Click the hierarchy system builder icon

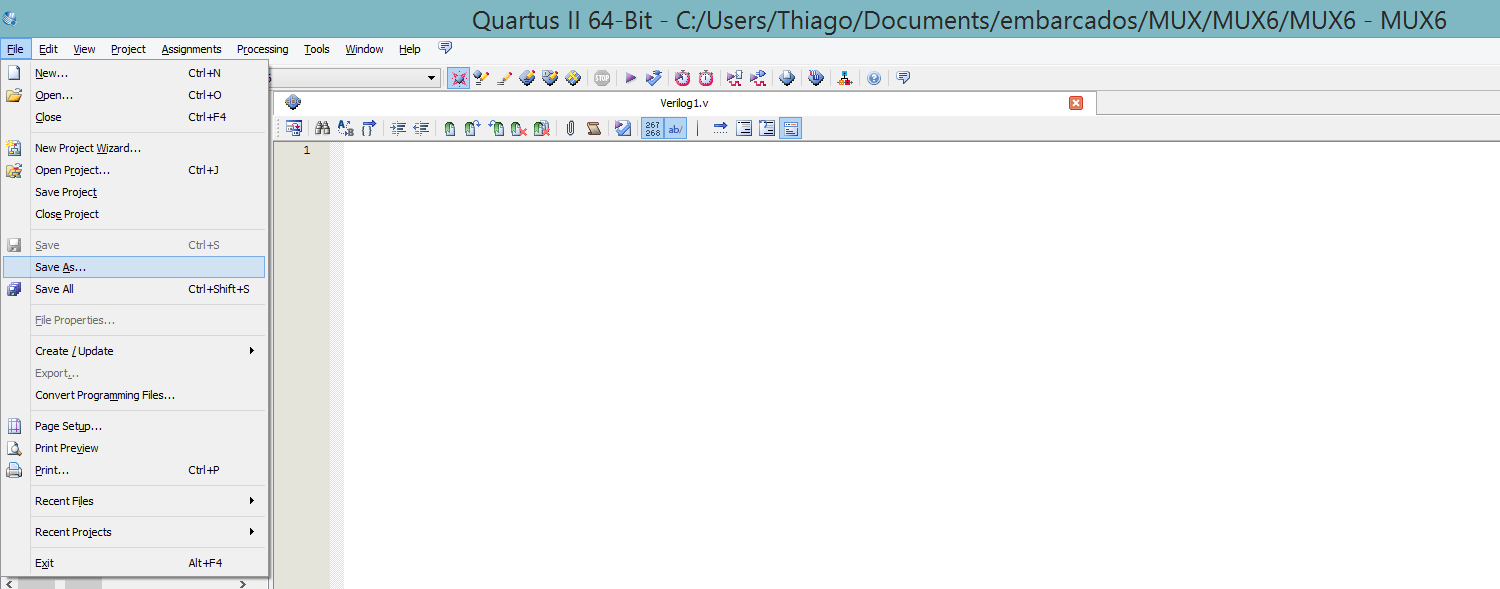pyautogui.click(x=845, y=78)
